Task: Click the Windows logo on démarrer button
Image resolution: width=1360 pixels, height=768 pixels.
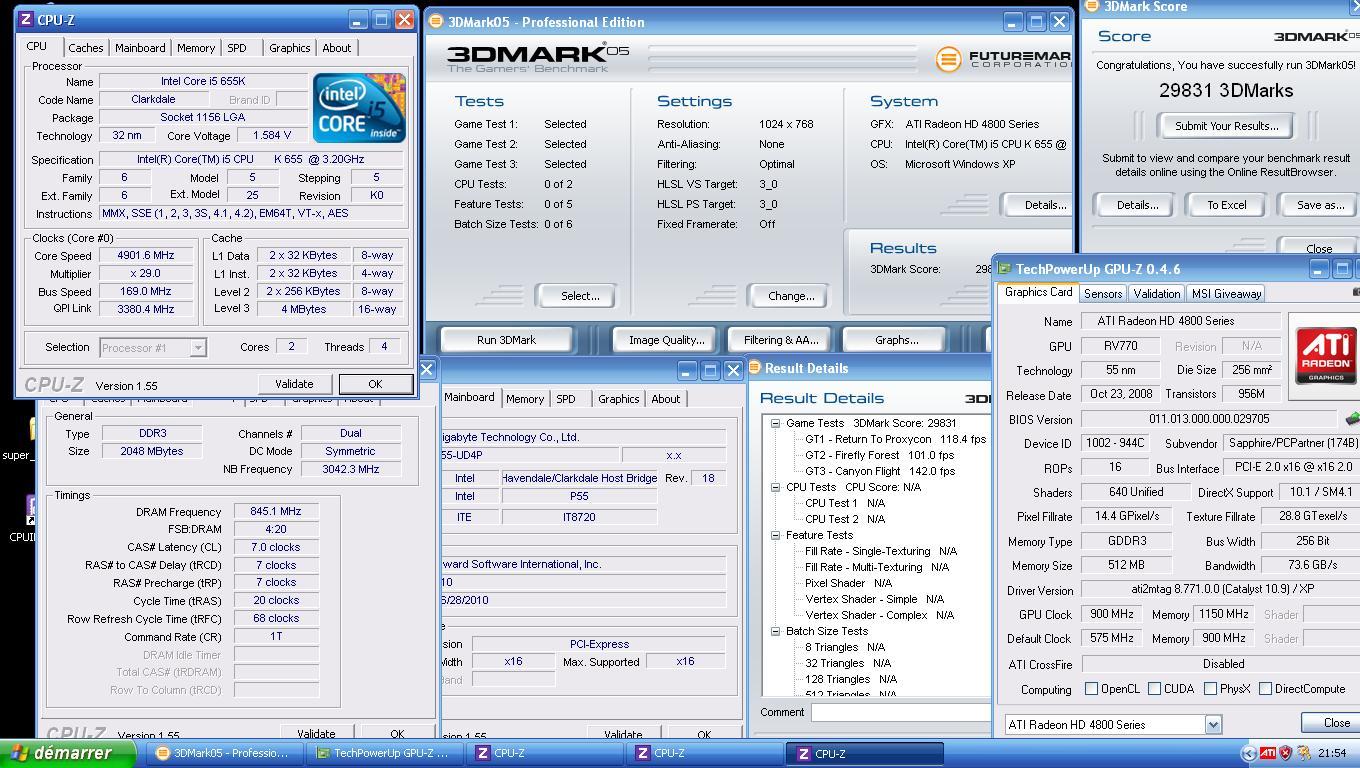Action: (18, 753)
